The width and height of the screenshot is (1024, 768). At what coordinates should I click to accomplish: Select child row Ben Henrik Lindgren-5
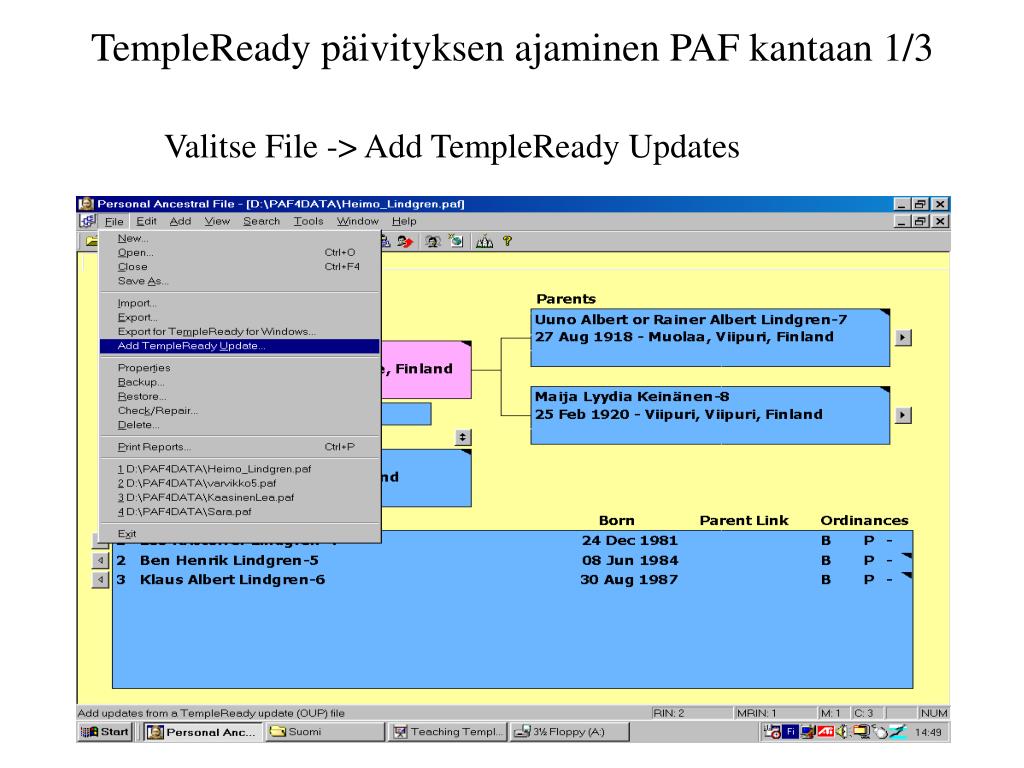pyautogui.click(x=513, y=560)
